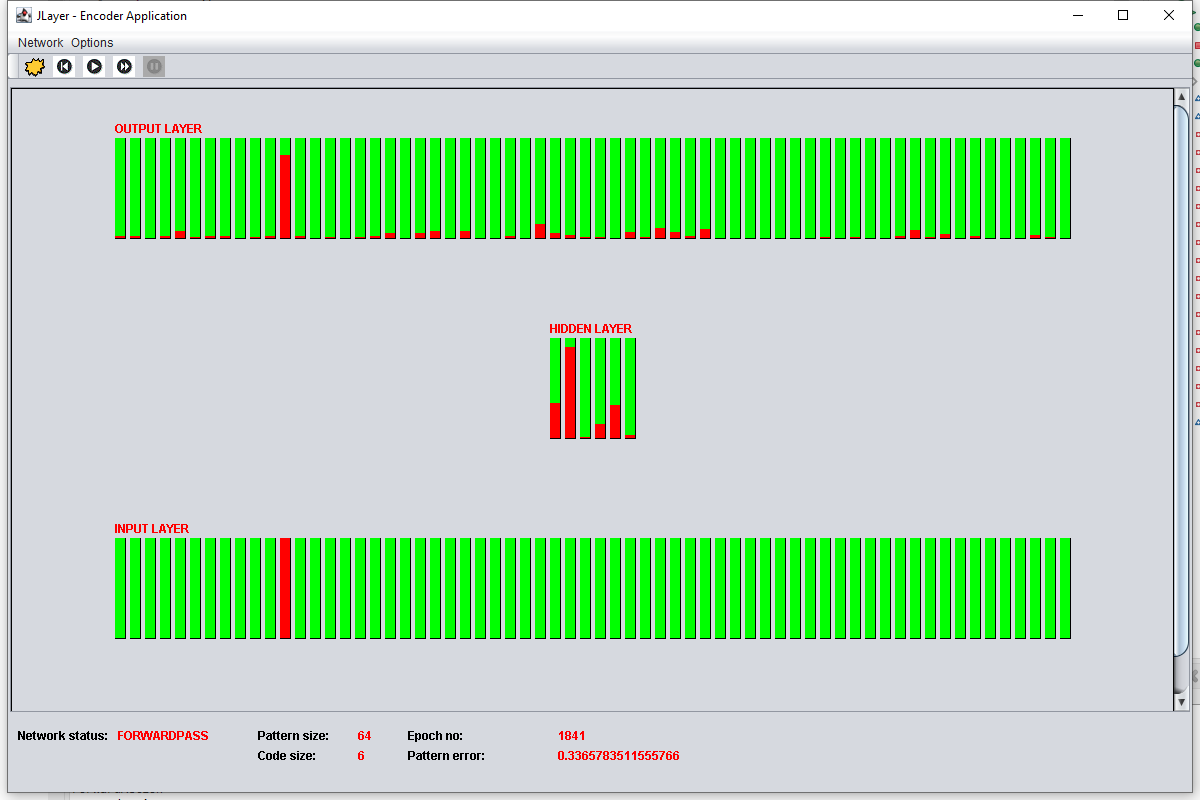Click the greyed-out pause toolbar button
This screenshot has height=800, width=1200.
[x=154, y=67]
